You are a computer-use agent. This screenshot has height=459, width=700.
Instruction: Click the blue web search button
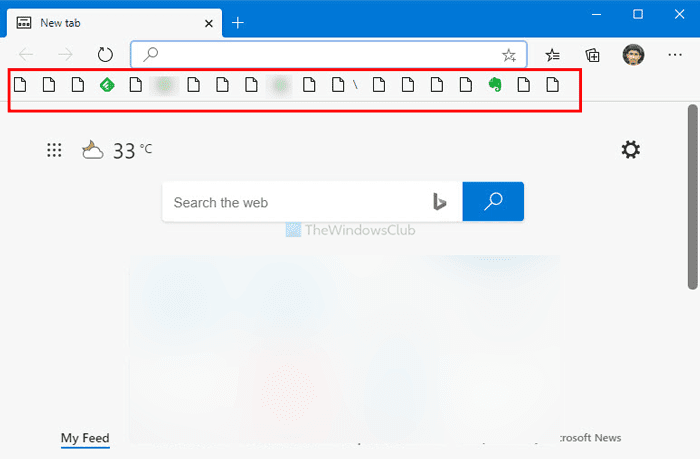pyautogui.click(x=493, y=201)
